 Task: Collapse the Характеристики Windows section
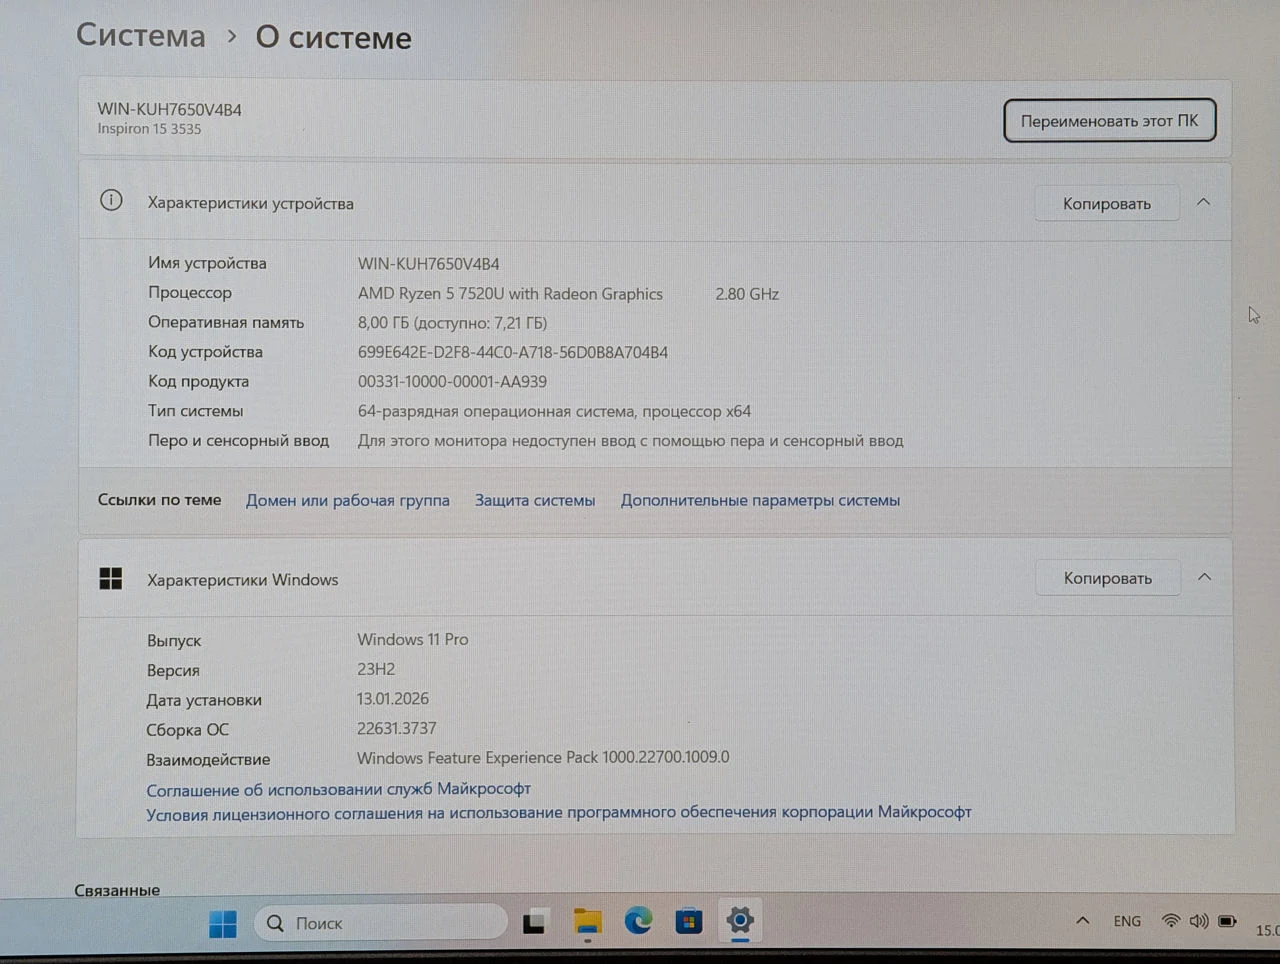1204,577
